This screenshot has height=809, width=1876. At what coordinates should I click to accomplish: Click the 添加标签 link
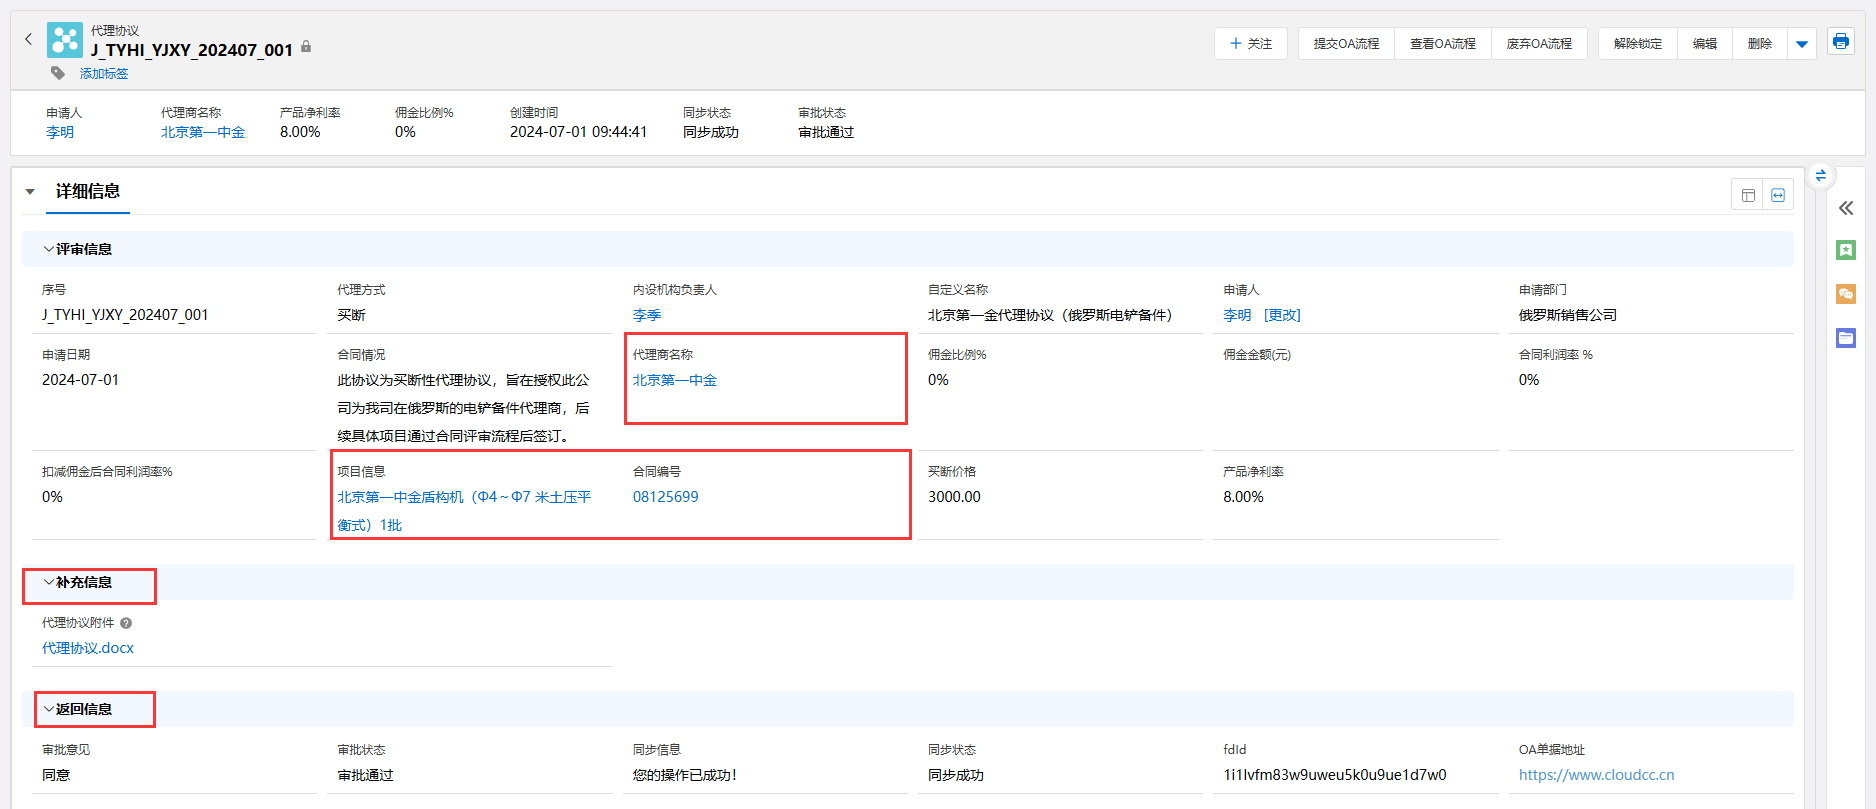104,74
